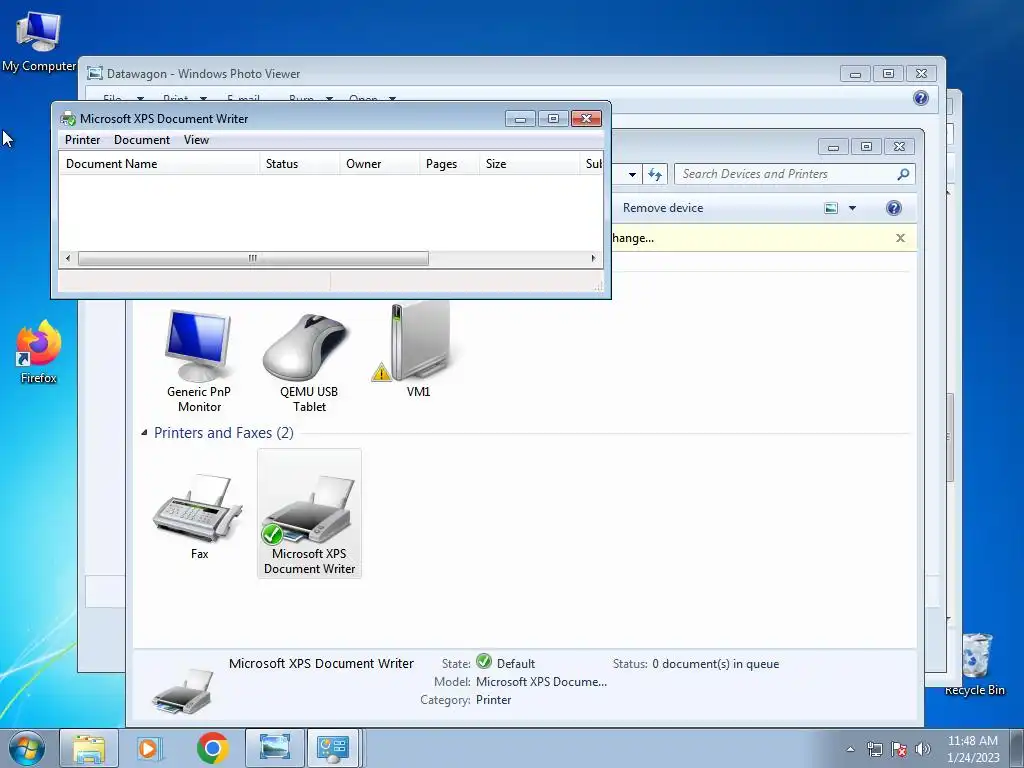The height and width of the screenshot is (768, 1024).
Task: Click Remove device toolbar button
Action: 663,208
